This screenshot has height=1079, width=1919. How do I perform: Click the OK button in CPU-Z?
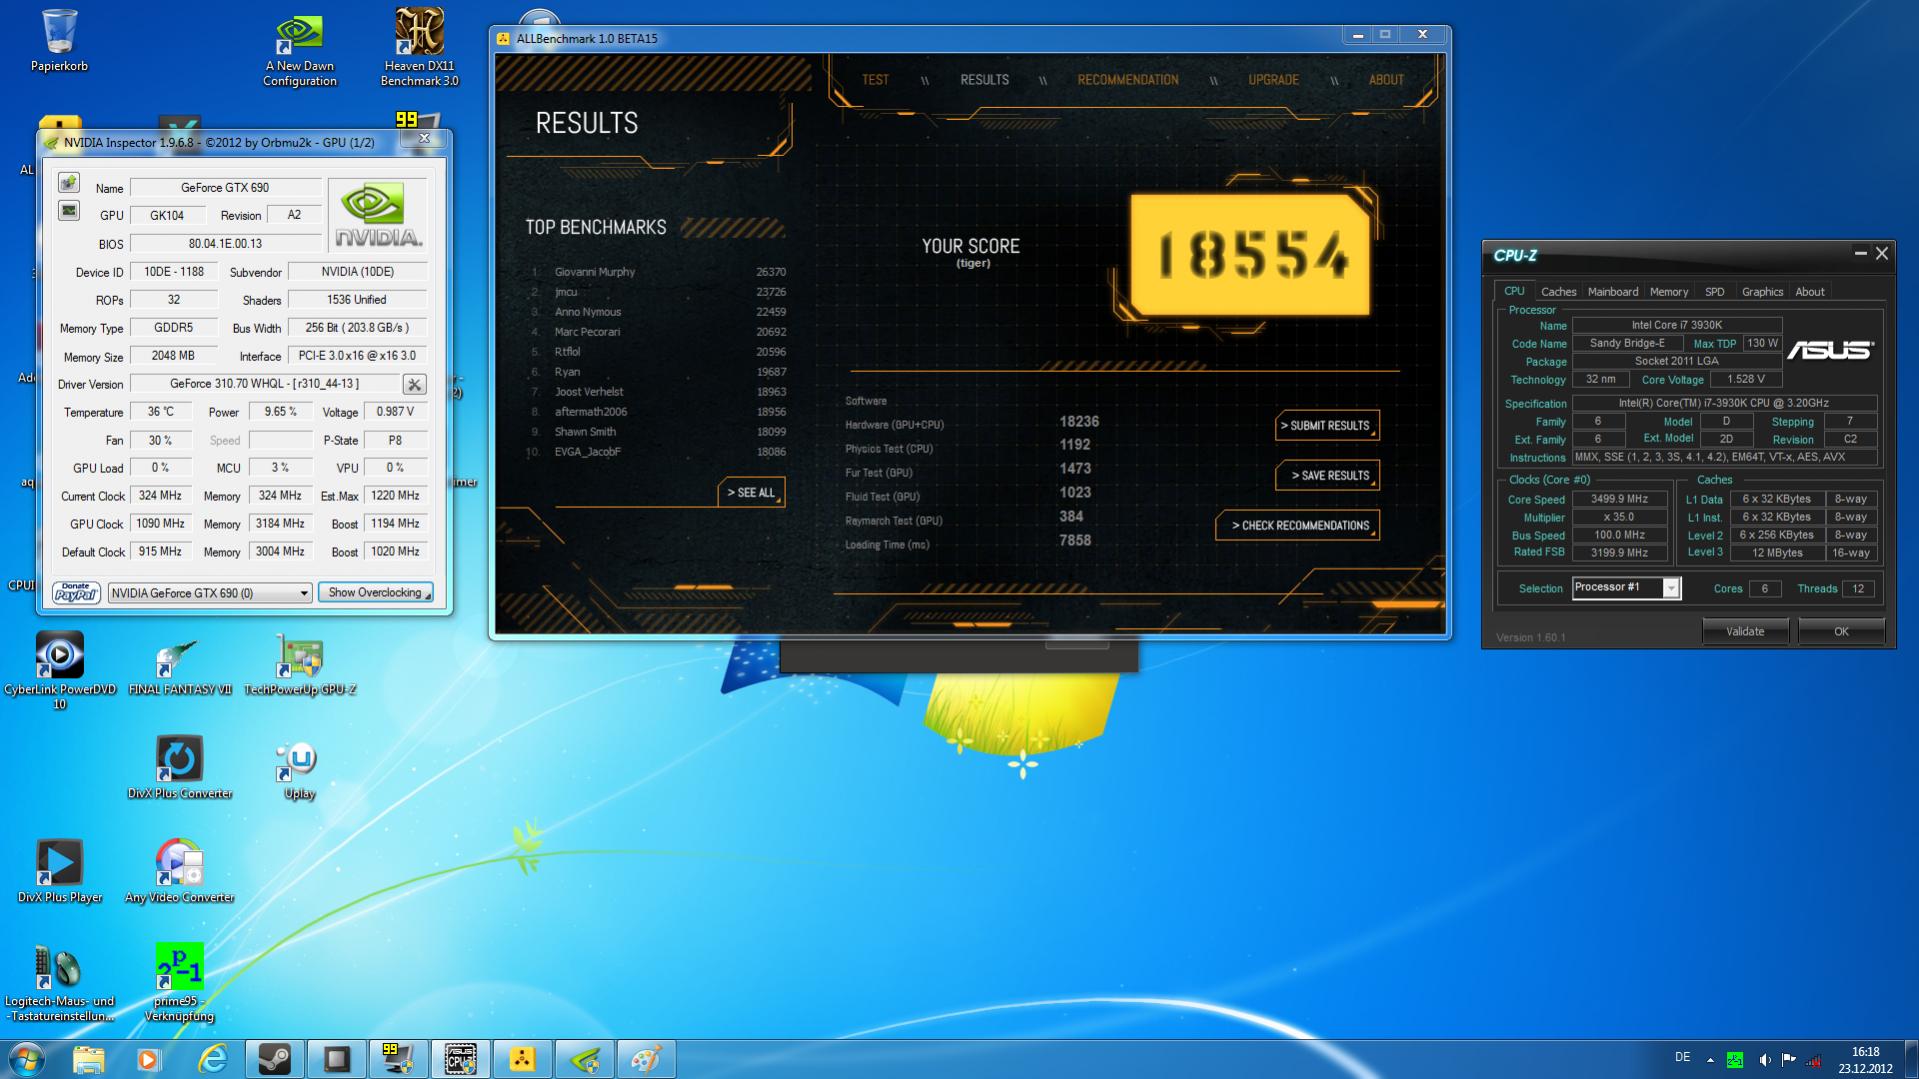point(1841,632)
